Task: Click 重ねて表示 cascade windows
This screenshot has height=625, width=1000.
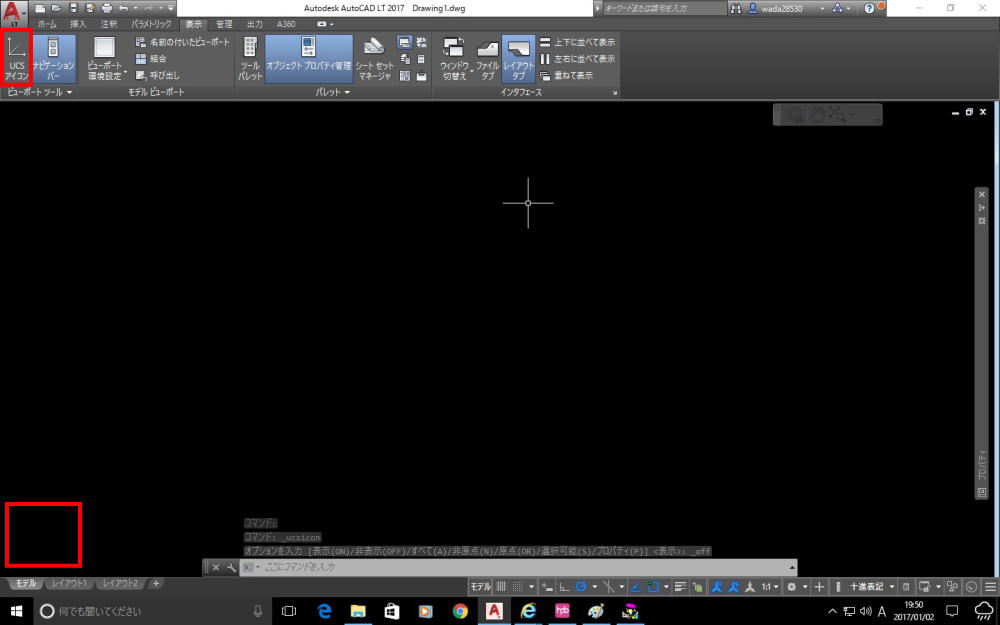Action: (566, 75)
